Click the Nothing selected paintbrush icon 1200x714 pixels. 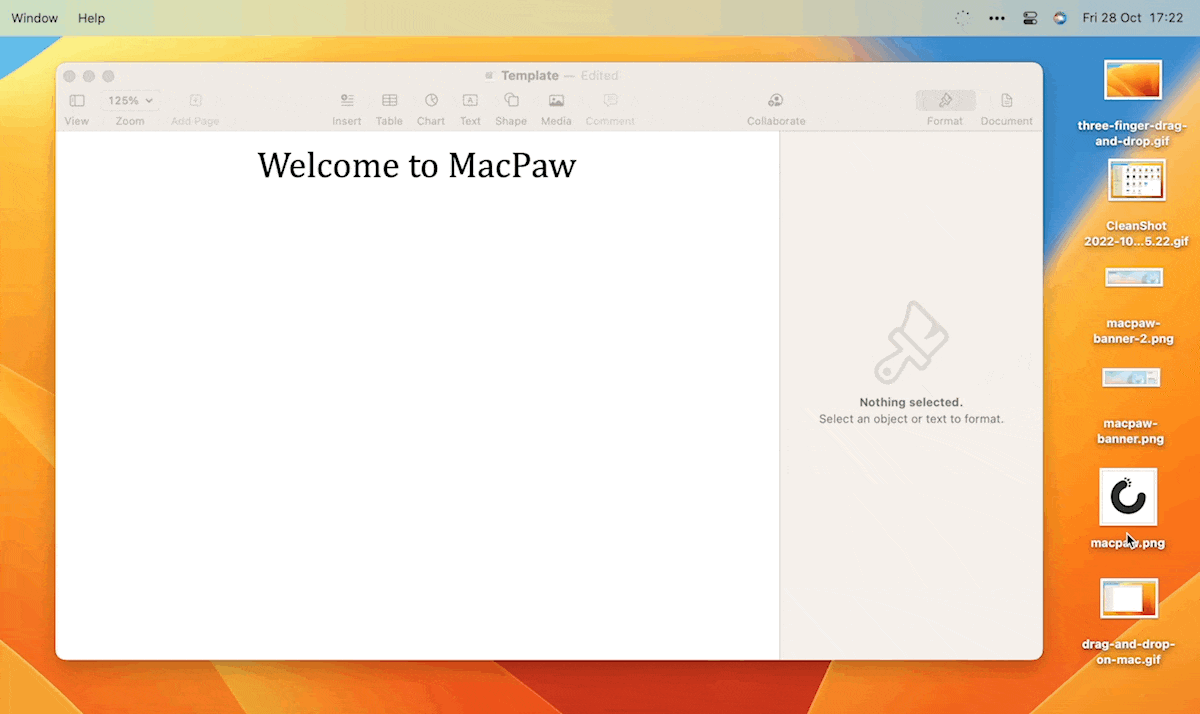point(911,342)
